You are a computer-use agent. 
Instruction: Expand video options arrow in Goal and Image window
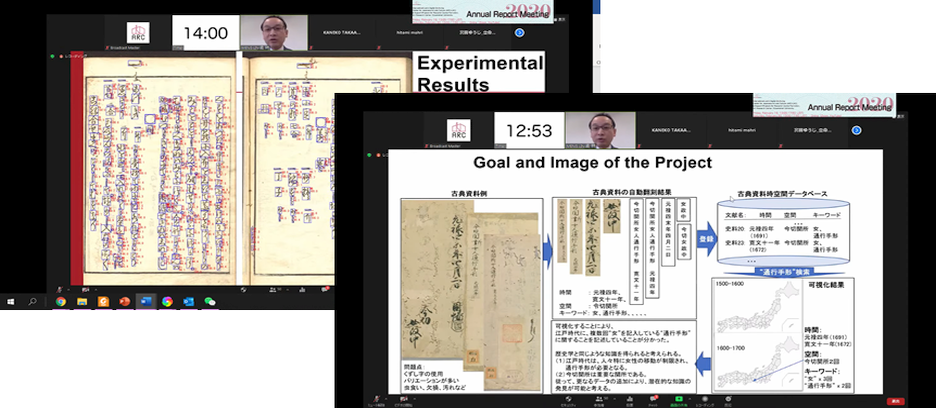tap(414, 398)
